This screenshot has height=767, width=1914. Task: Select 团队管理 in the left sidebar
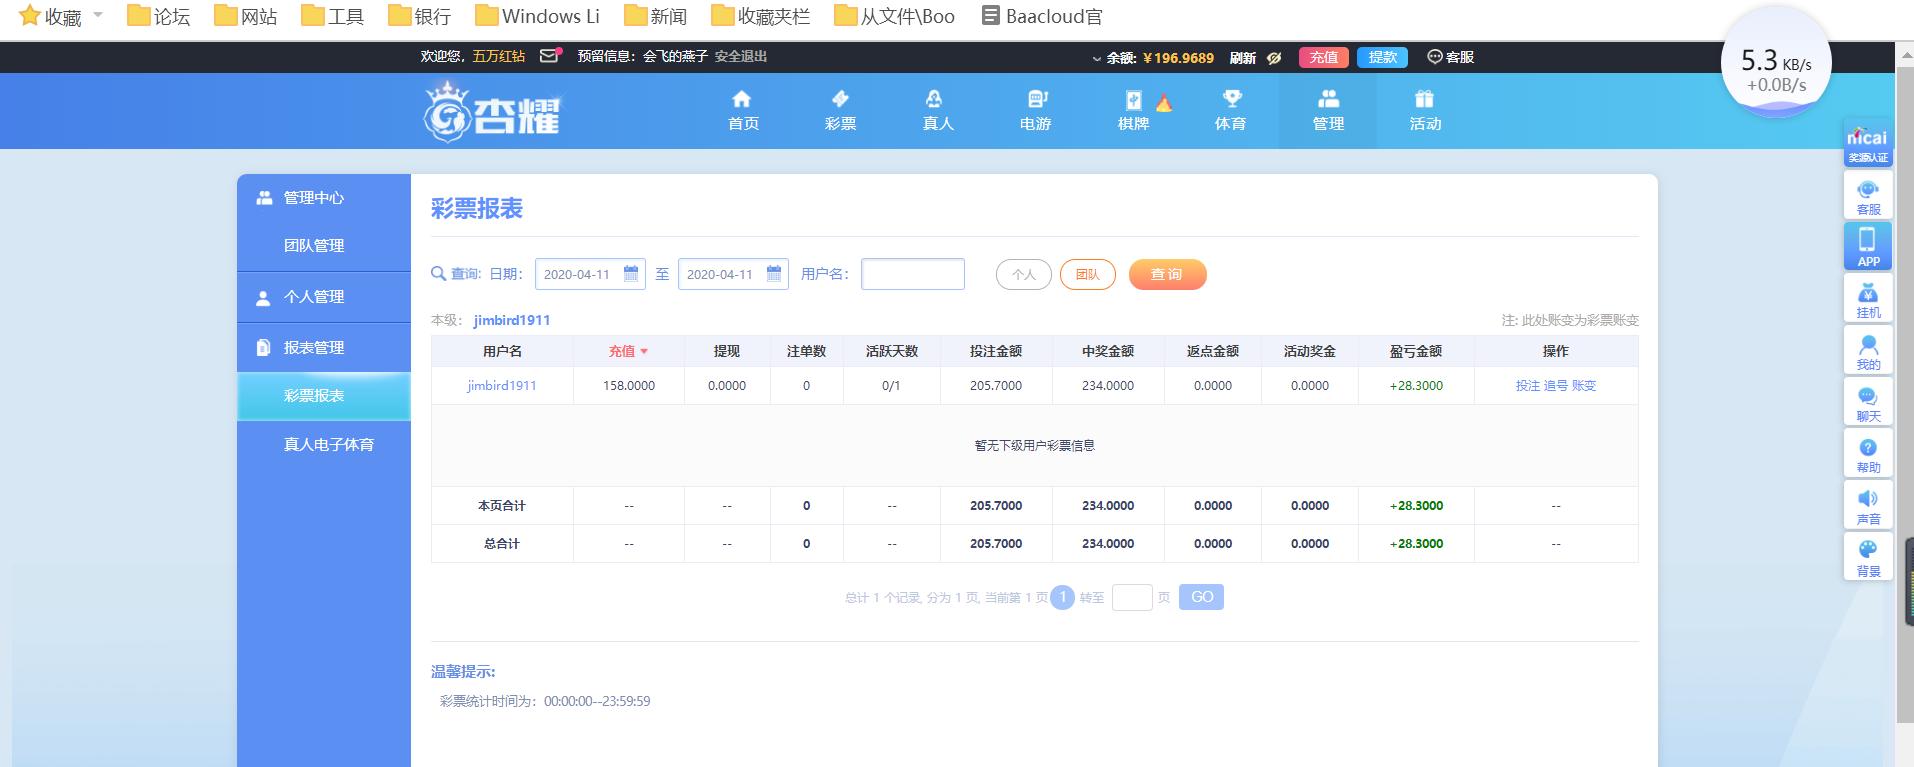[314, 246]
